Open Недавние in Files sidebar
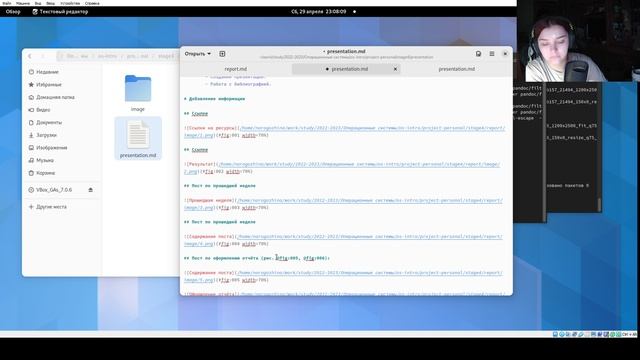The image size is (640, 360). (x=44, y=72)
